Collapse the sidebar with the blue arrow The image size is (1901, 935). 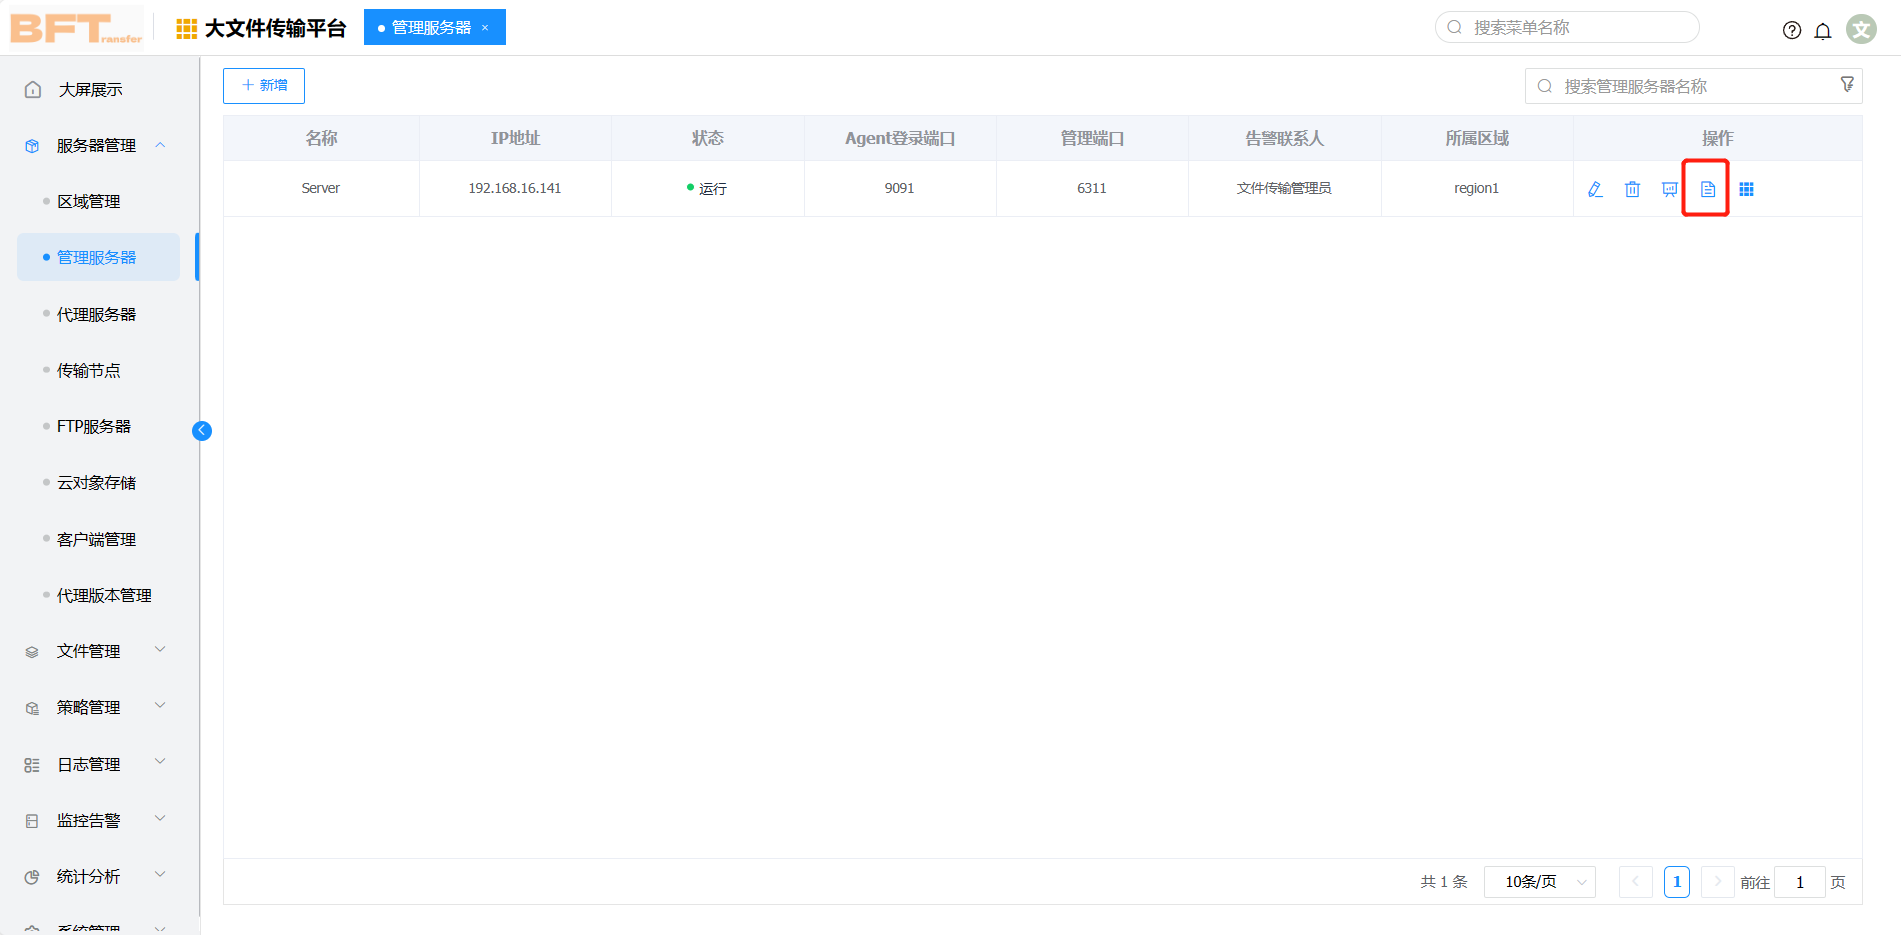[x=202, y=431]
